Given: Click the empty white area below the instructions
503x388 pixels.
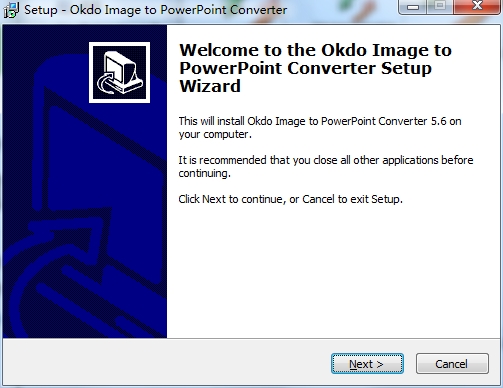Looking at the screenshot, I should (330, 270).
